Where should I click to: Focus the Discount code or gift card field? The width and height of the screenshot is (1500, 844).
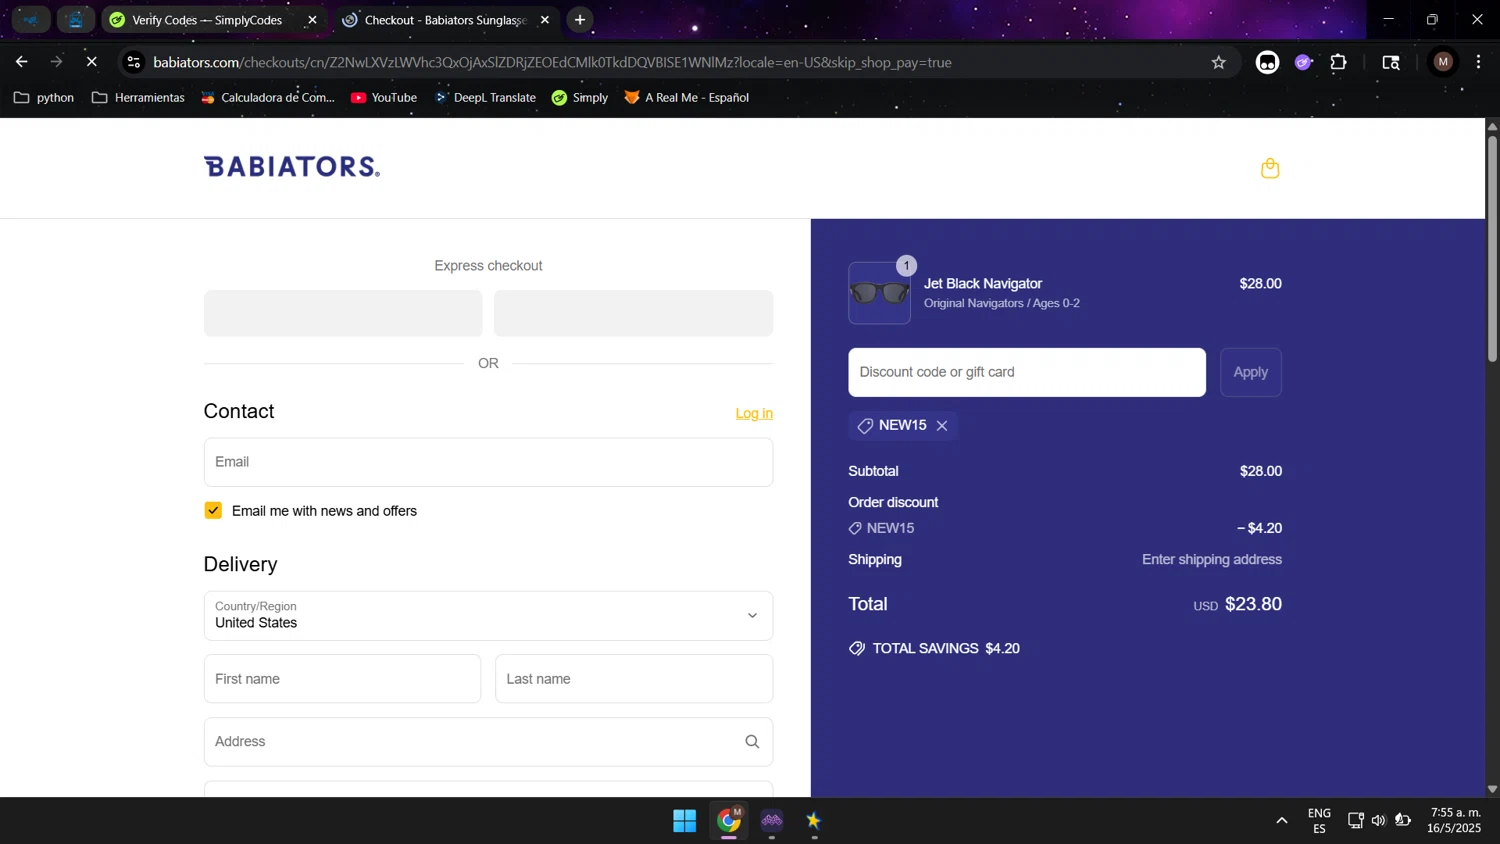point(1027,372)
